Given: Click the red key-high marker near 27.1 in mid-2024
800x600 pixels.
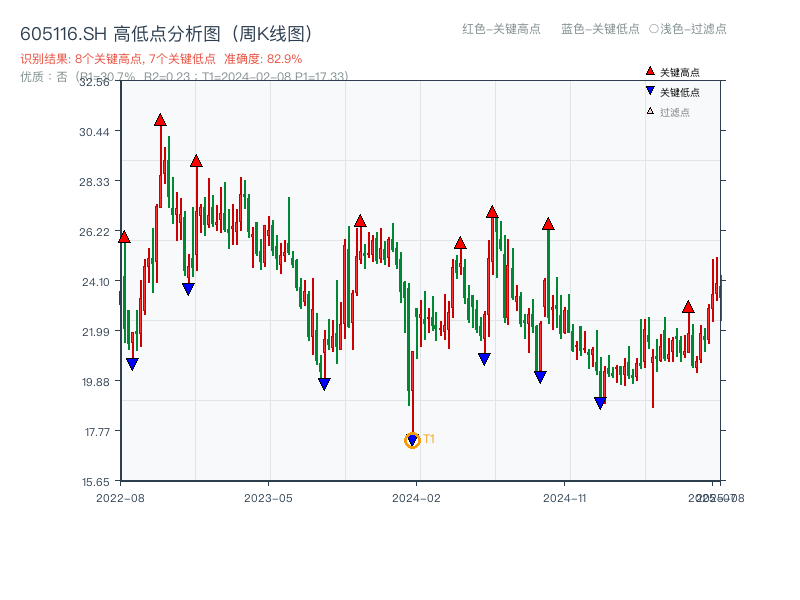Looking at the screenshot, I should pyautogui.click(x=492, y=212).
